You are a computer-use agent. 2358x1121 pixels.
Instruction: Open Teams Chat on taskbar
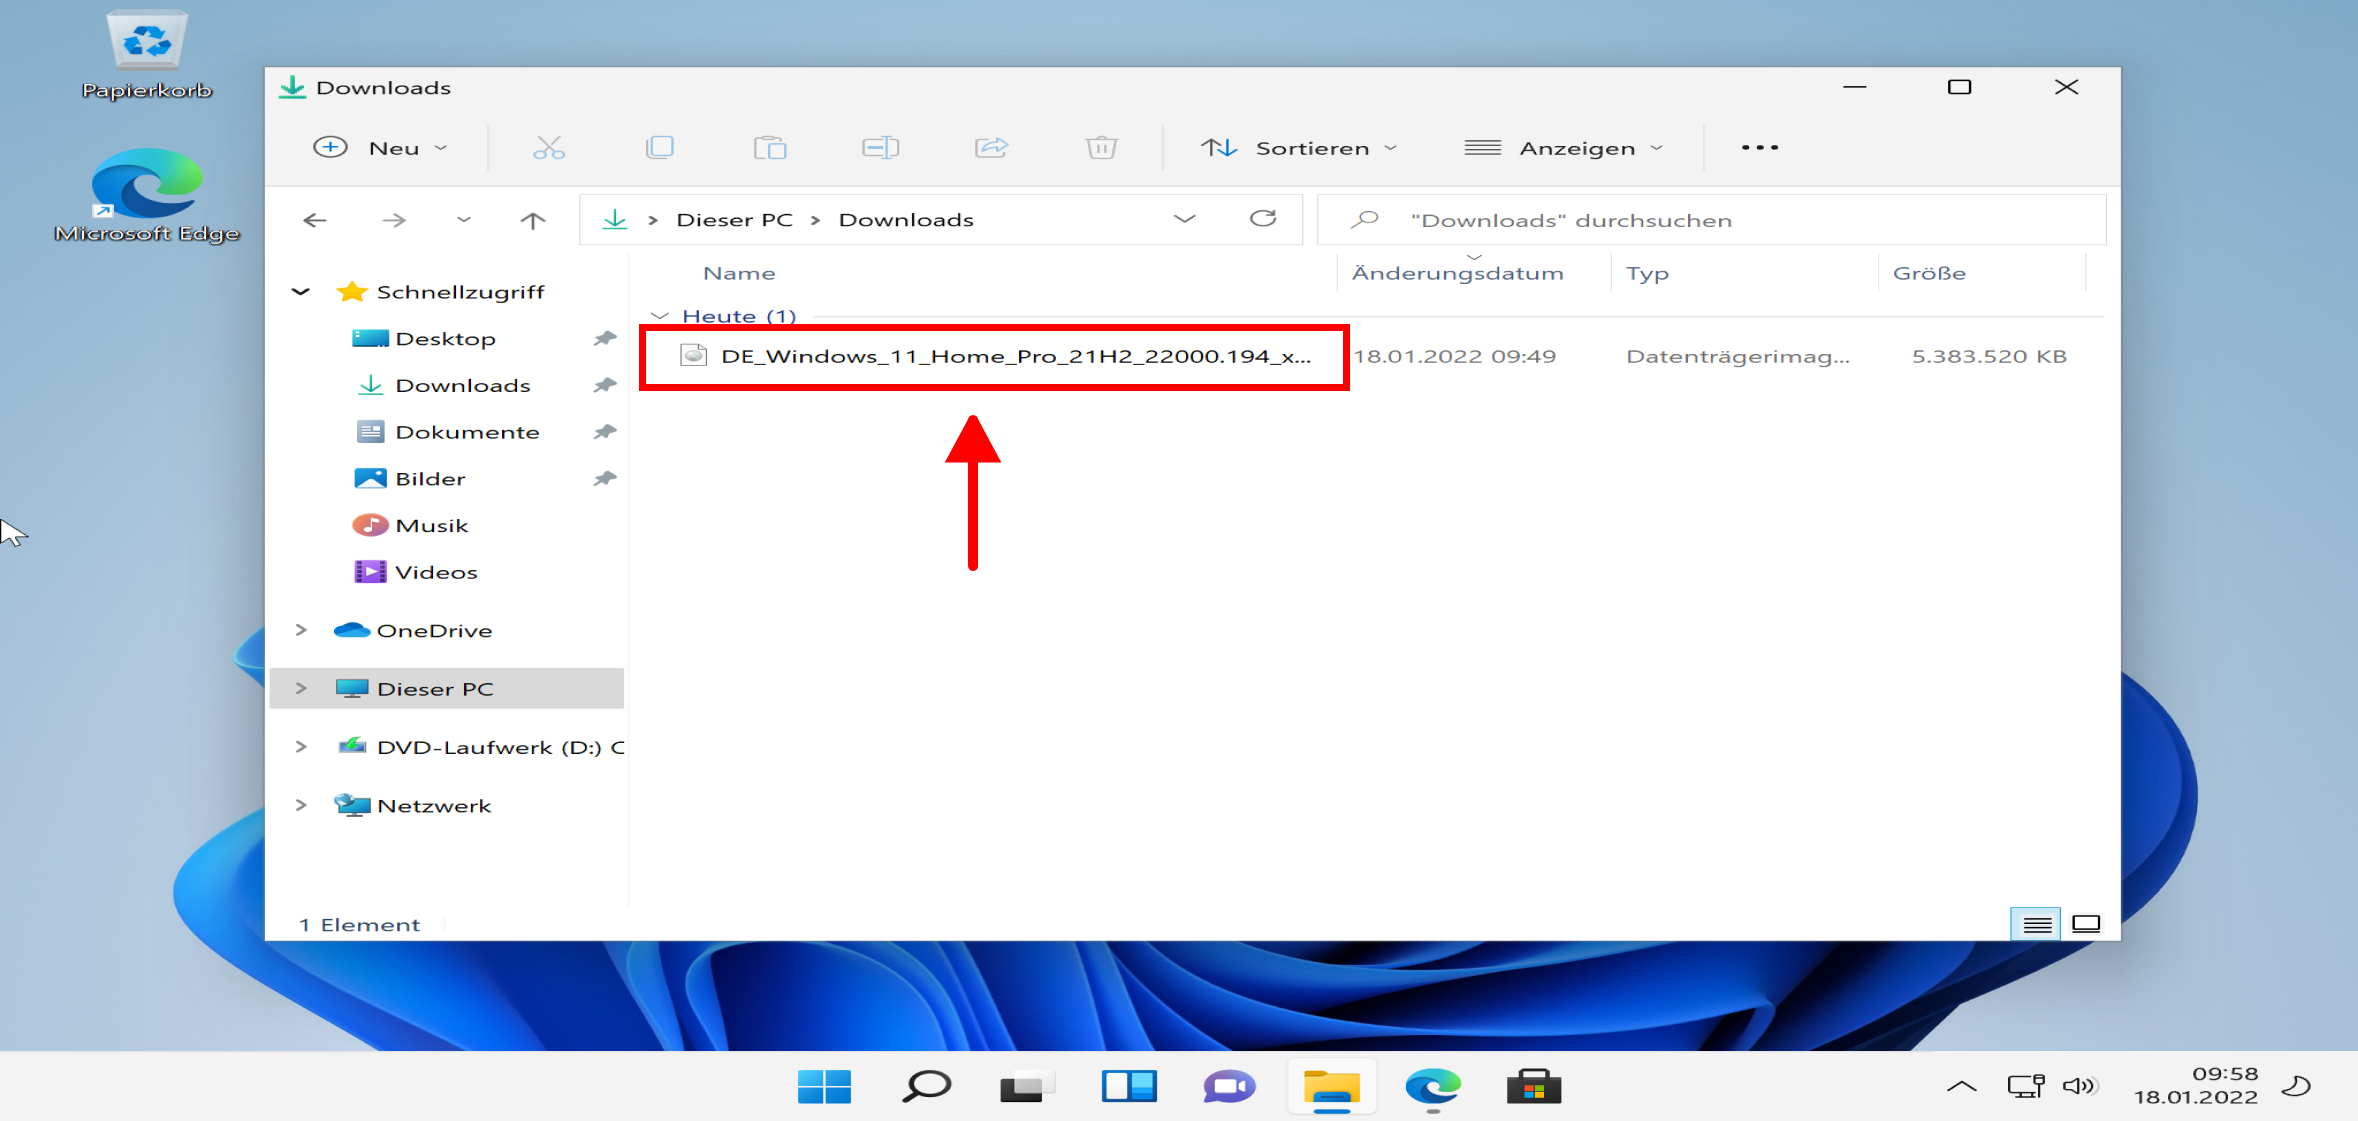pyautogui.click(x=1230, y=1087)
